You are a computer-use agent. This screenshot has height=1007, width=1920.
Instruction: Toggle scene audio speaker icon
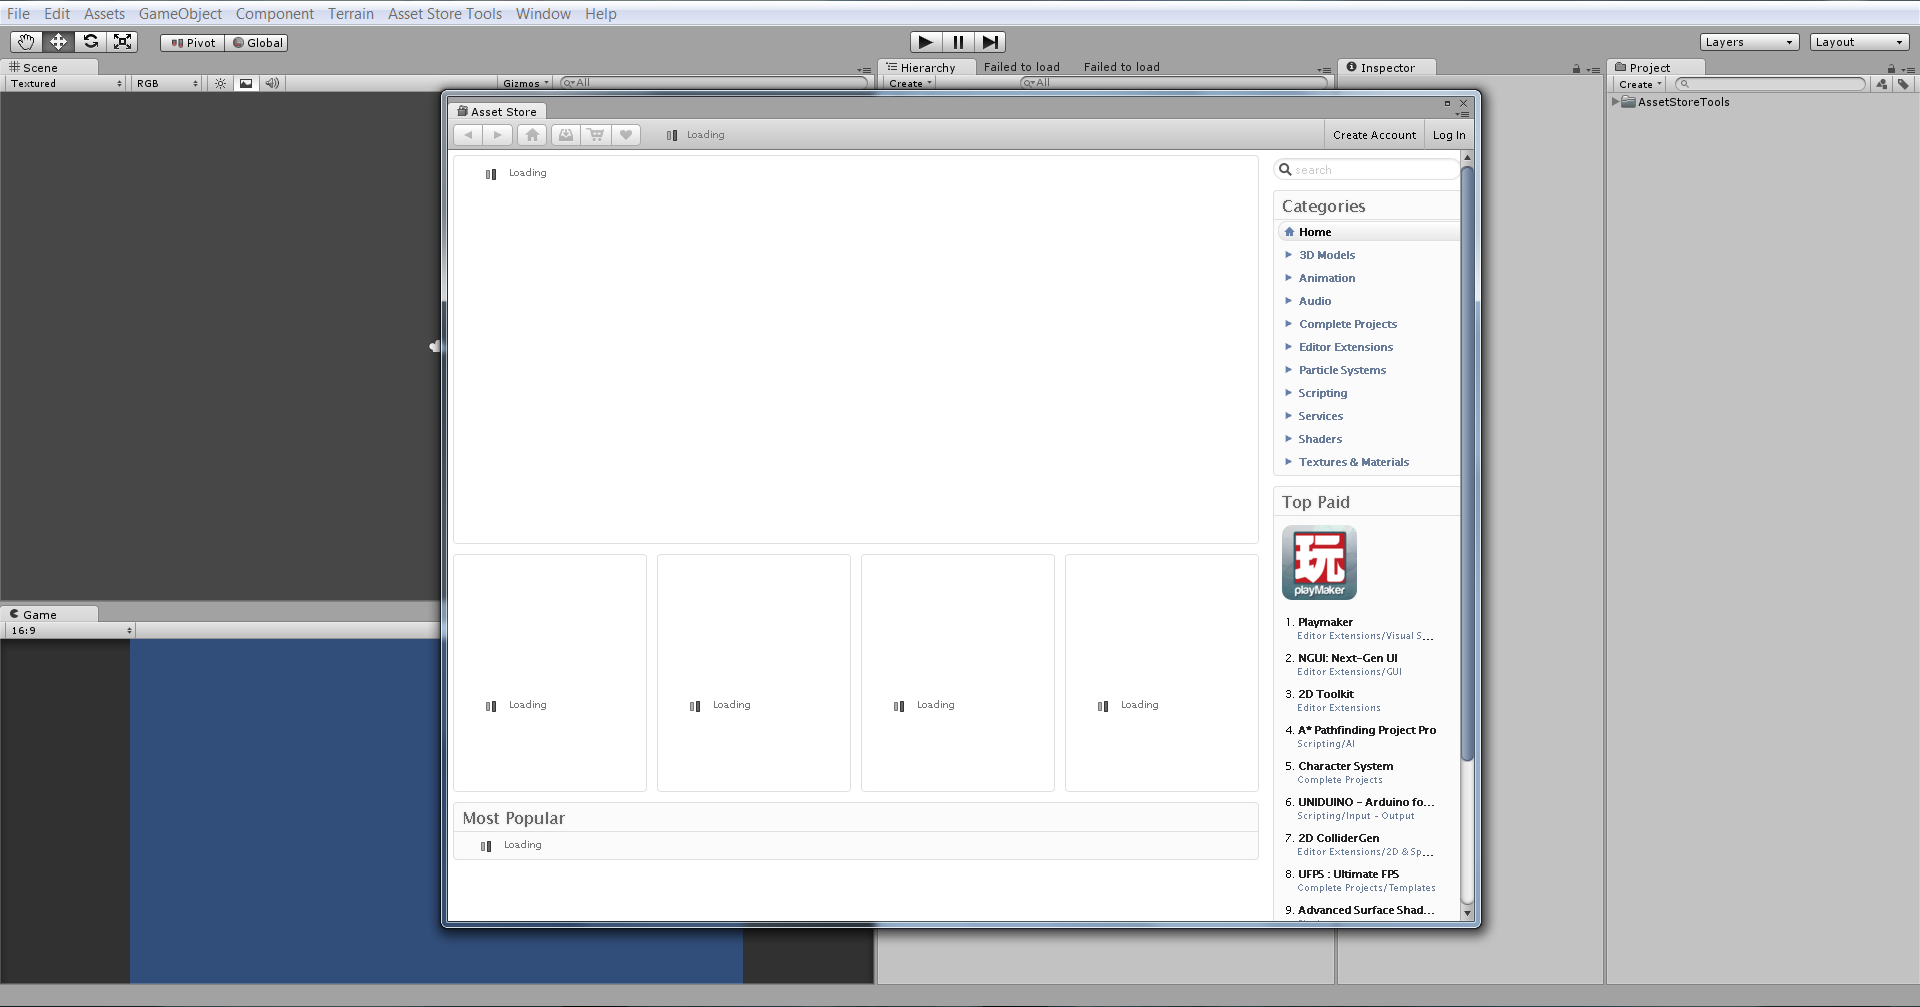tap(272, 84)
